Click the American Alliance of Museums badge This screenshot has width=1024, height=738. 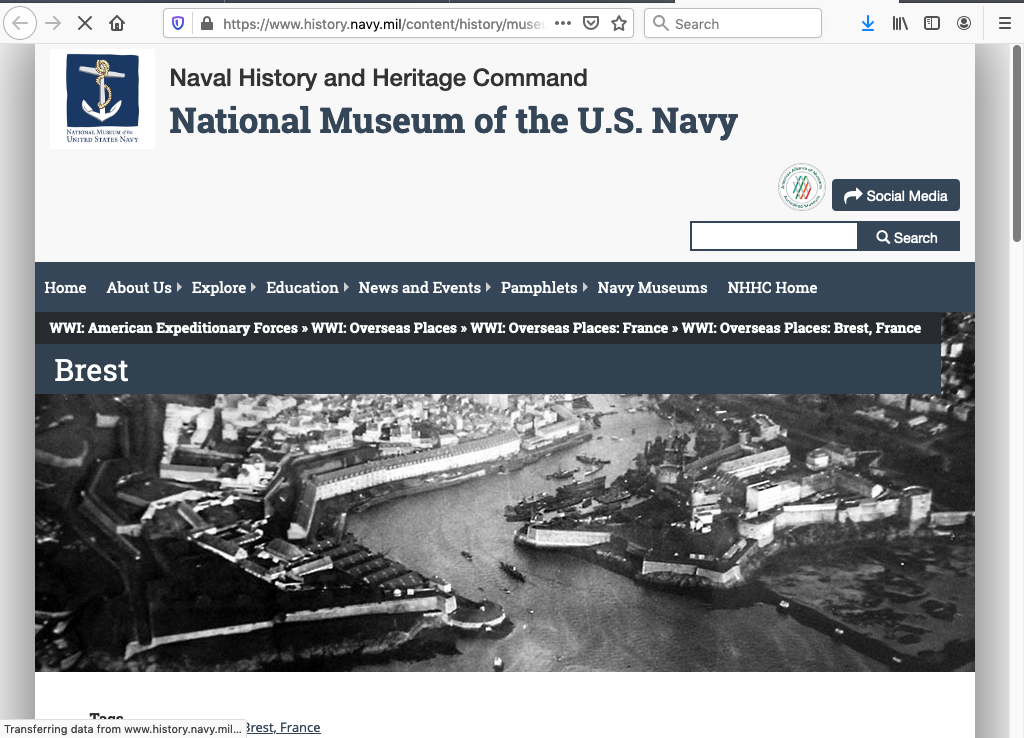pyautogui.click(x=801, y=188)
